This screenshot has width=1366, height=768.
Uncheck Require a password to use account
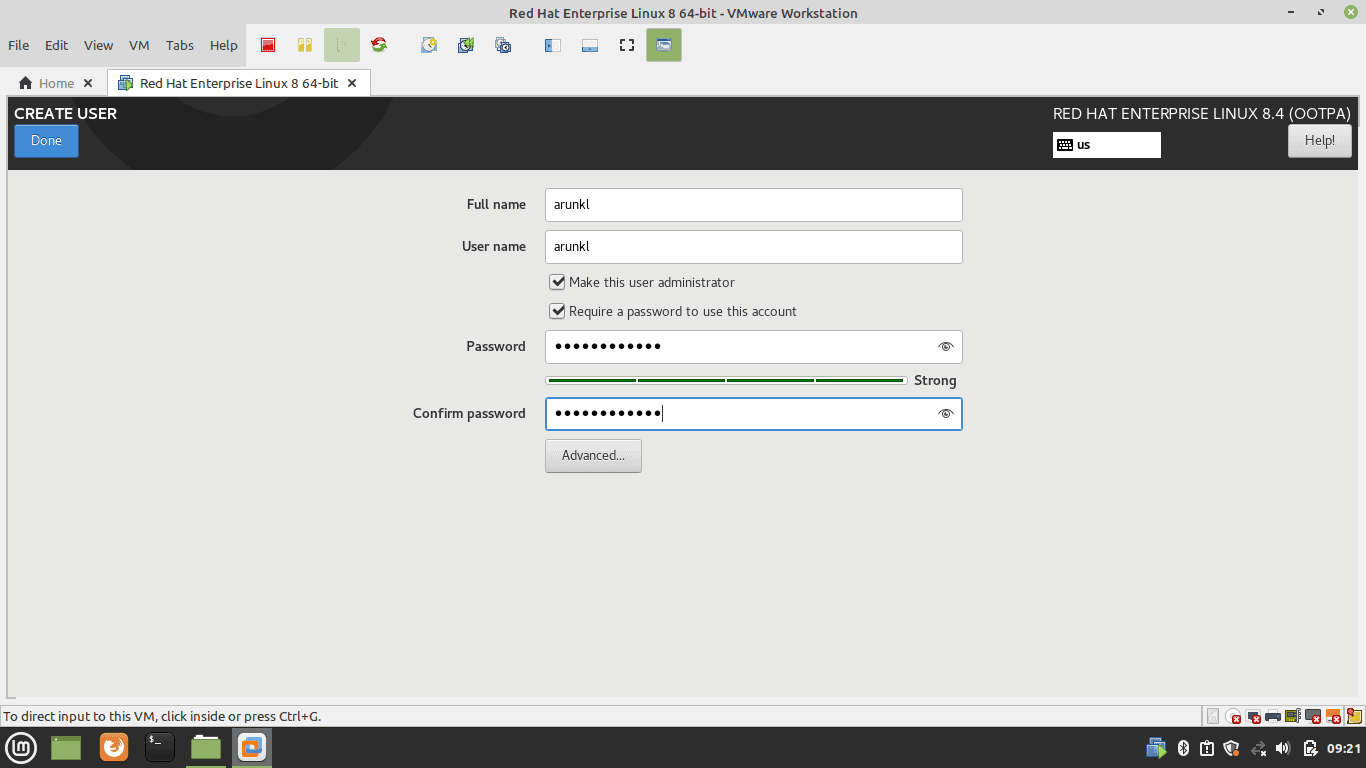557,312
